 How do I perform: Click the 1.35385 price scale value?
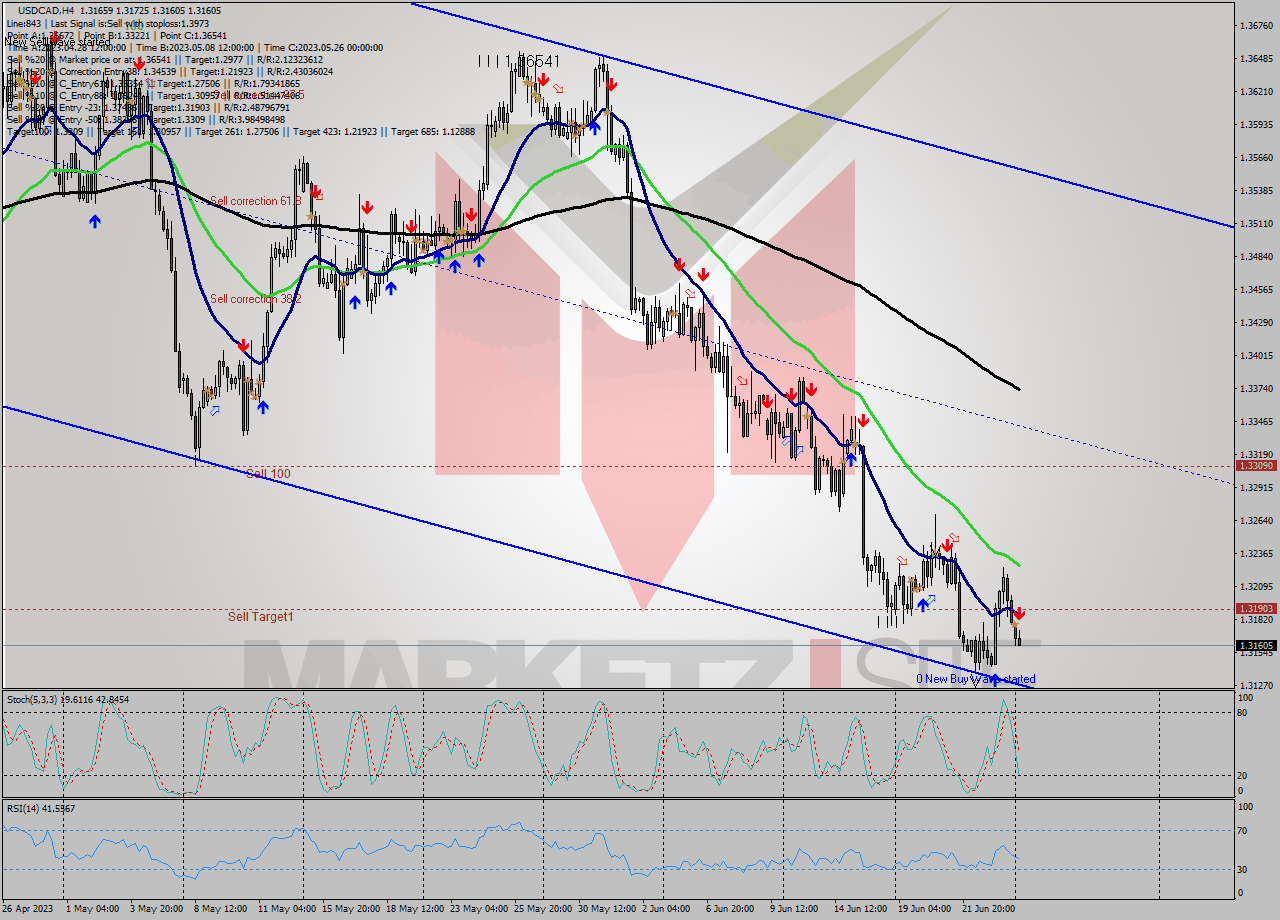1257,190
